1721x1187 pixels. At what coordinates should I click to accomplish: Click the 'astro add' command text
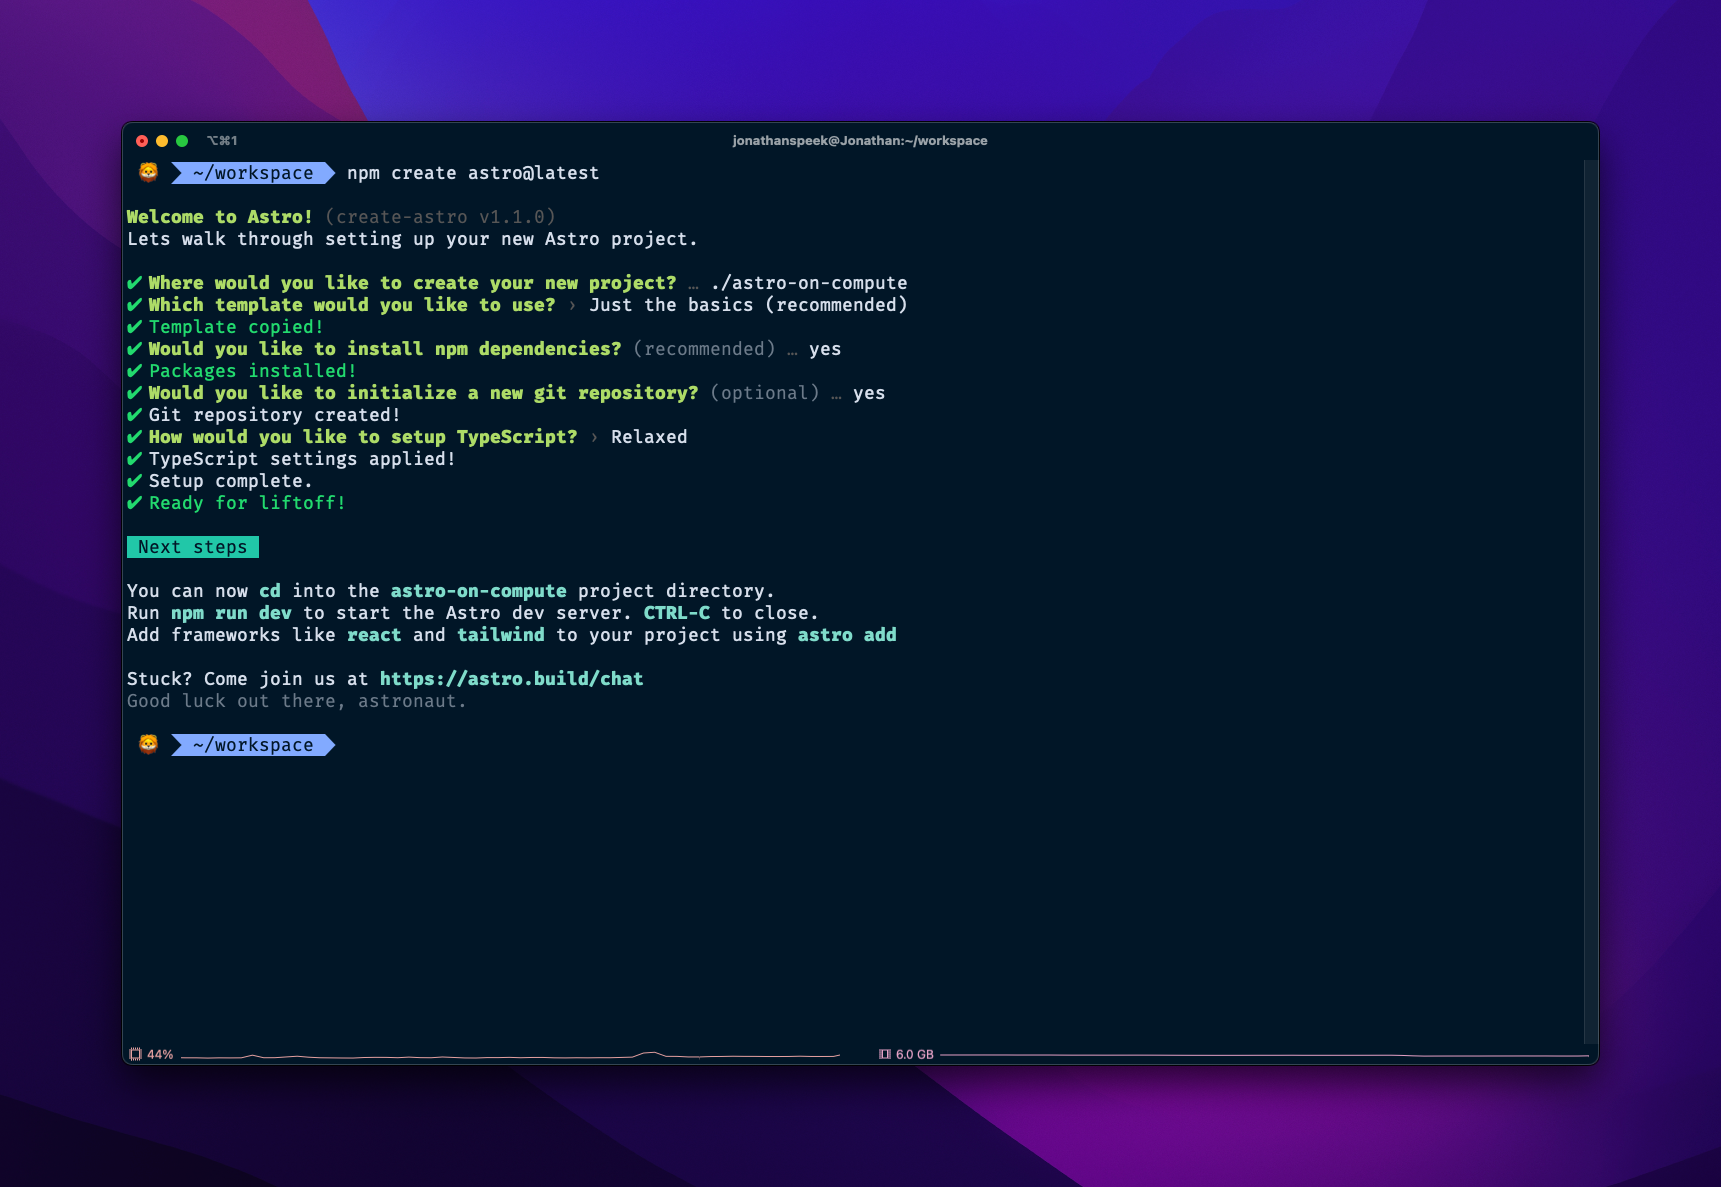[847, 635]
